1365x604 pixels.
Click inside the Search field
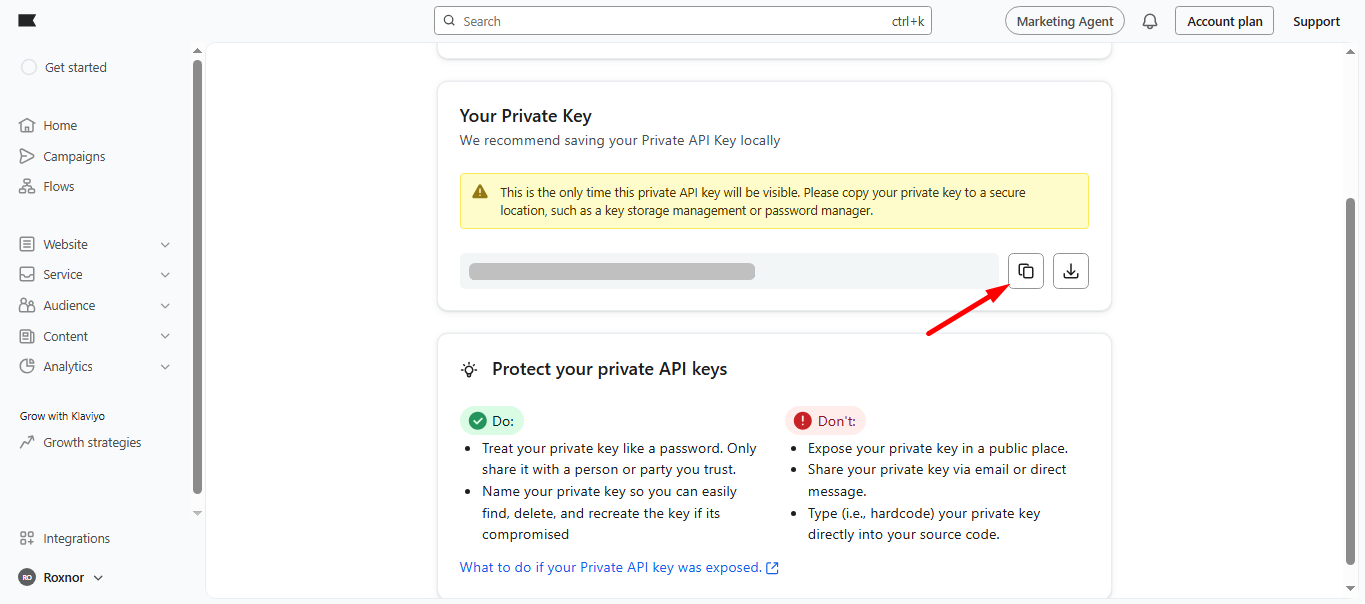(x=682, y=20)
